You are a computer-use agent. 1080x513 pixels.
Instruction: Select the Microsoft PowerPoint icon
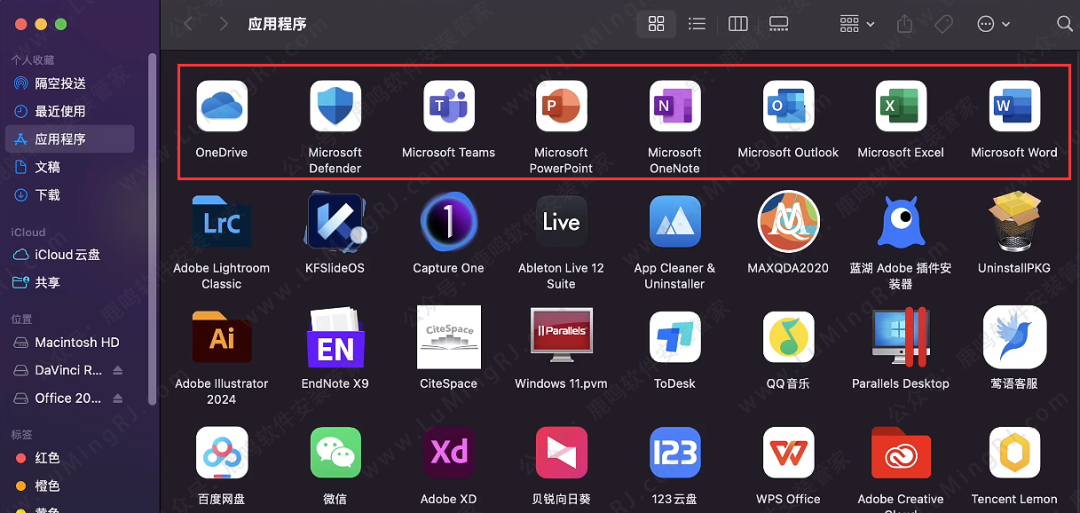click(561, 106)
